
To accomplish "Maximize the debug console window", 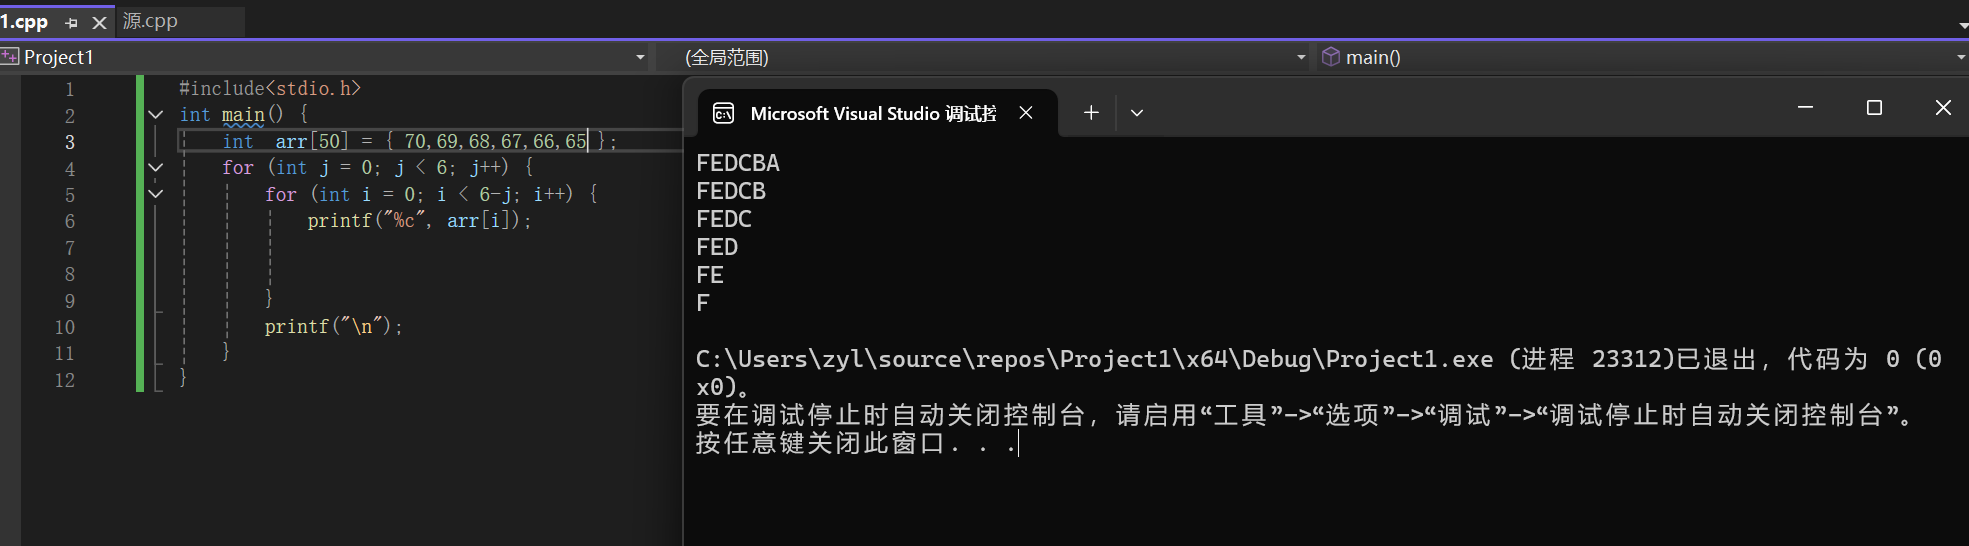I will 1874,107.
